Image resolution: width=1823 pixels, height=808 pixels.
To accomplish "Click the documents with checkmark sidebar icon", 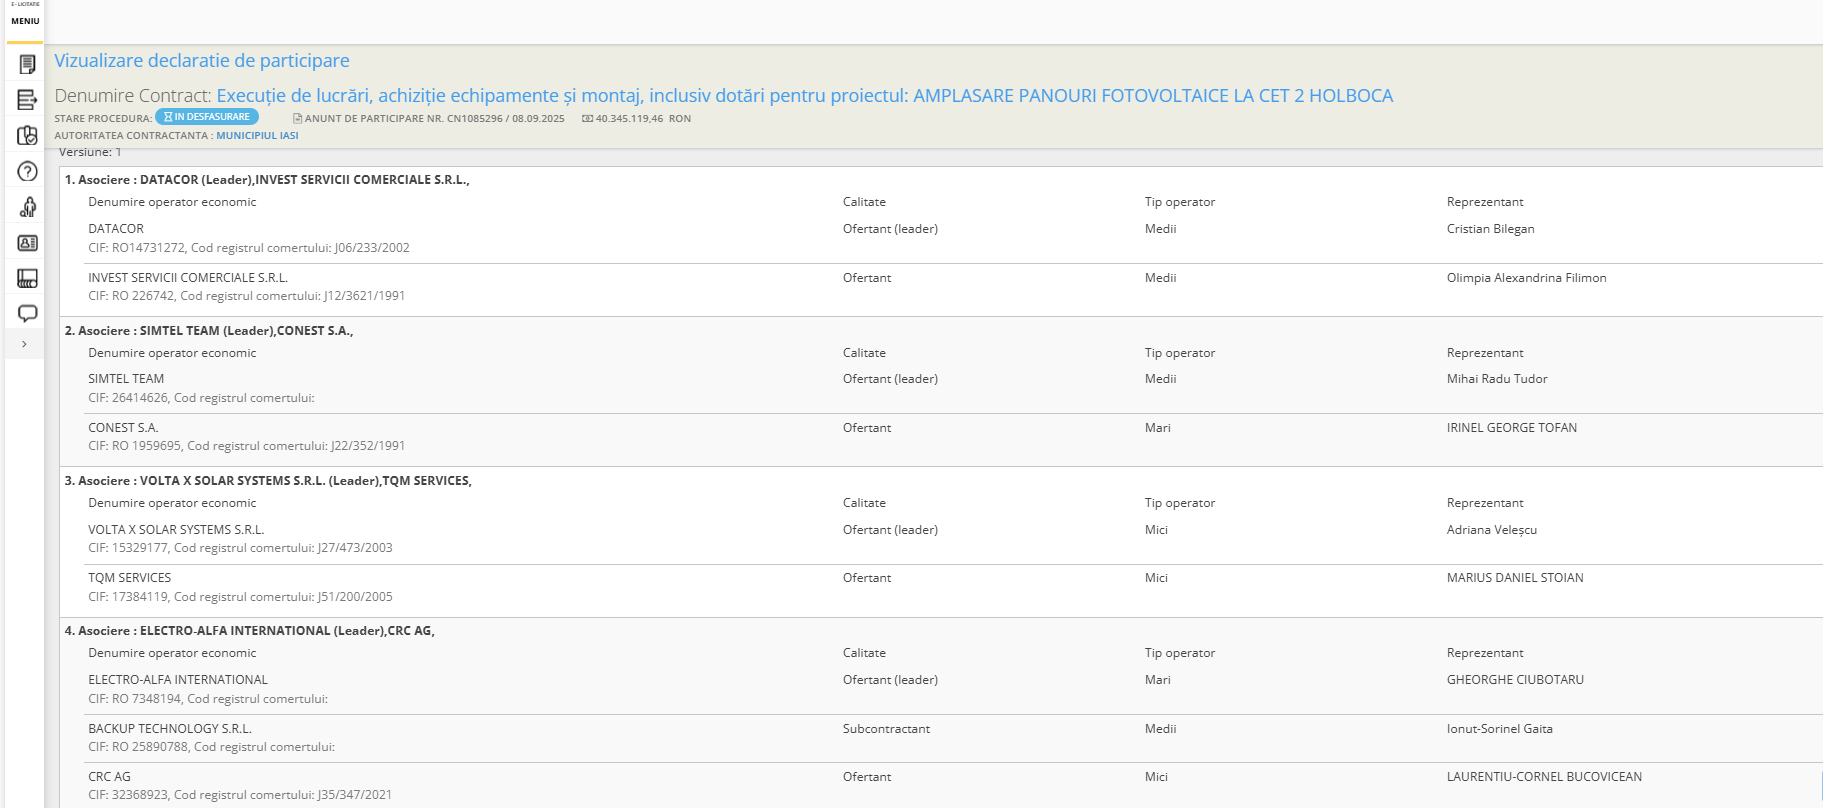I will click(27, 136).
